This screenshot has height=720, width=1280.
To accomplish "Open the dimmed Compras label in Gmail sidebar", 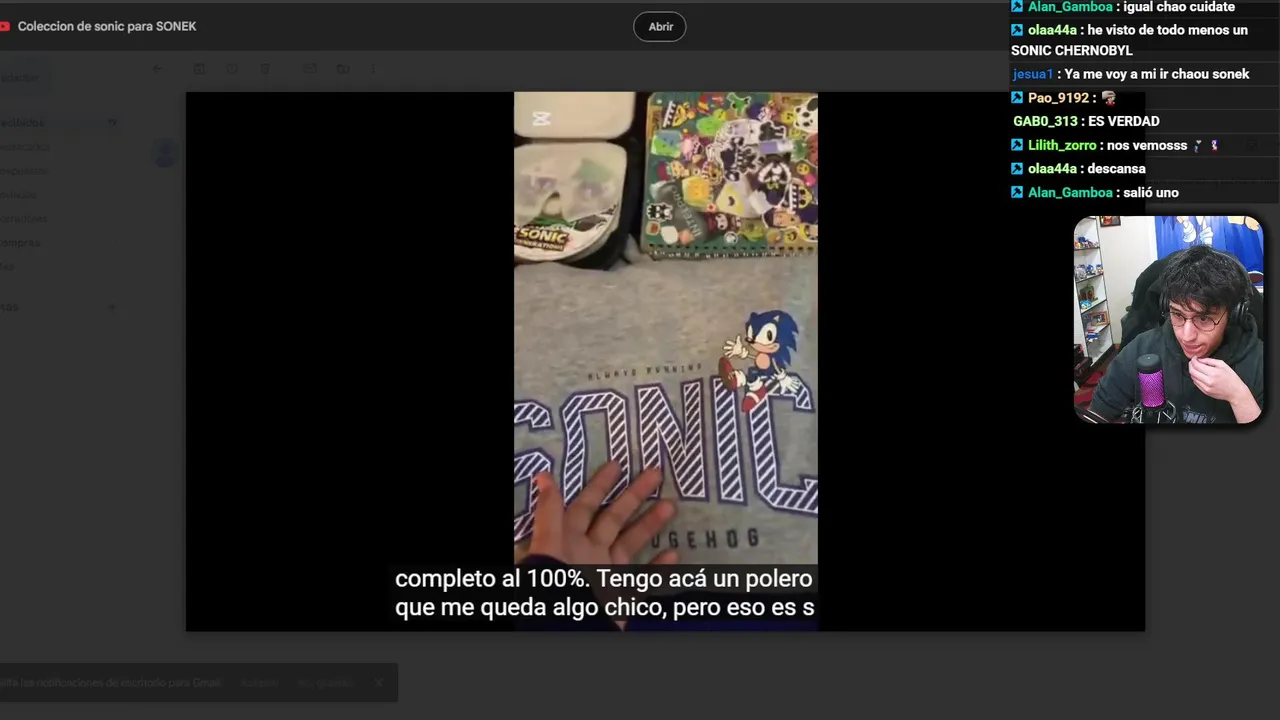I will click(x=20, y=243).
